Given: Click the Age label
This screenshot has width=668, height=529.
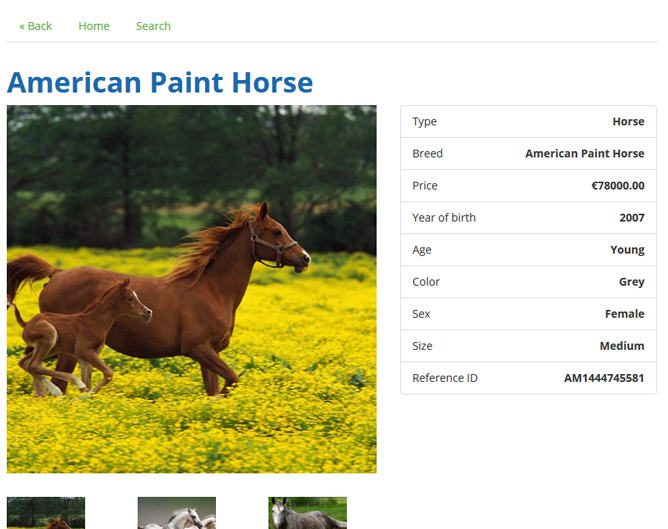Looking at the screenshot, I should coord(422,250).
